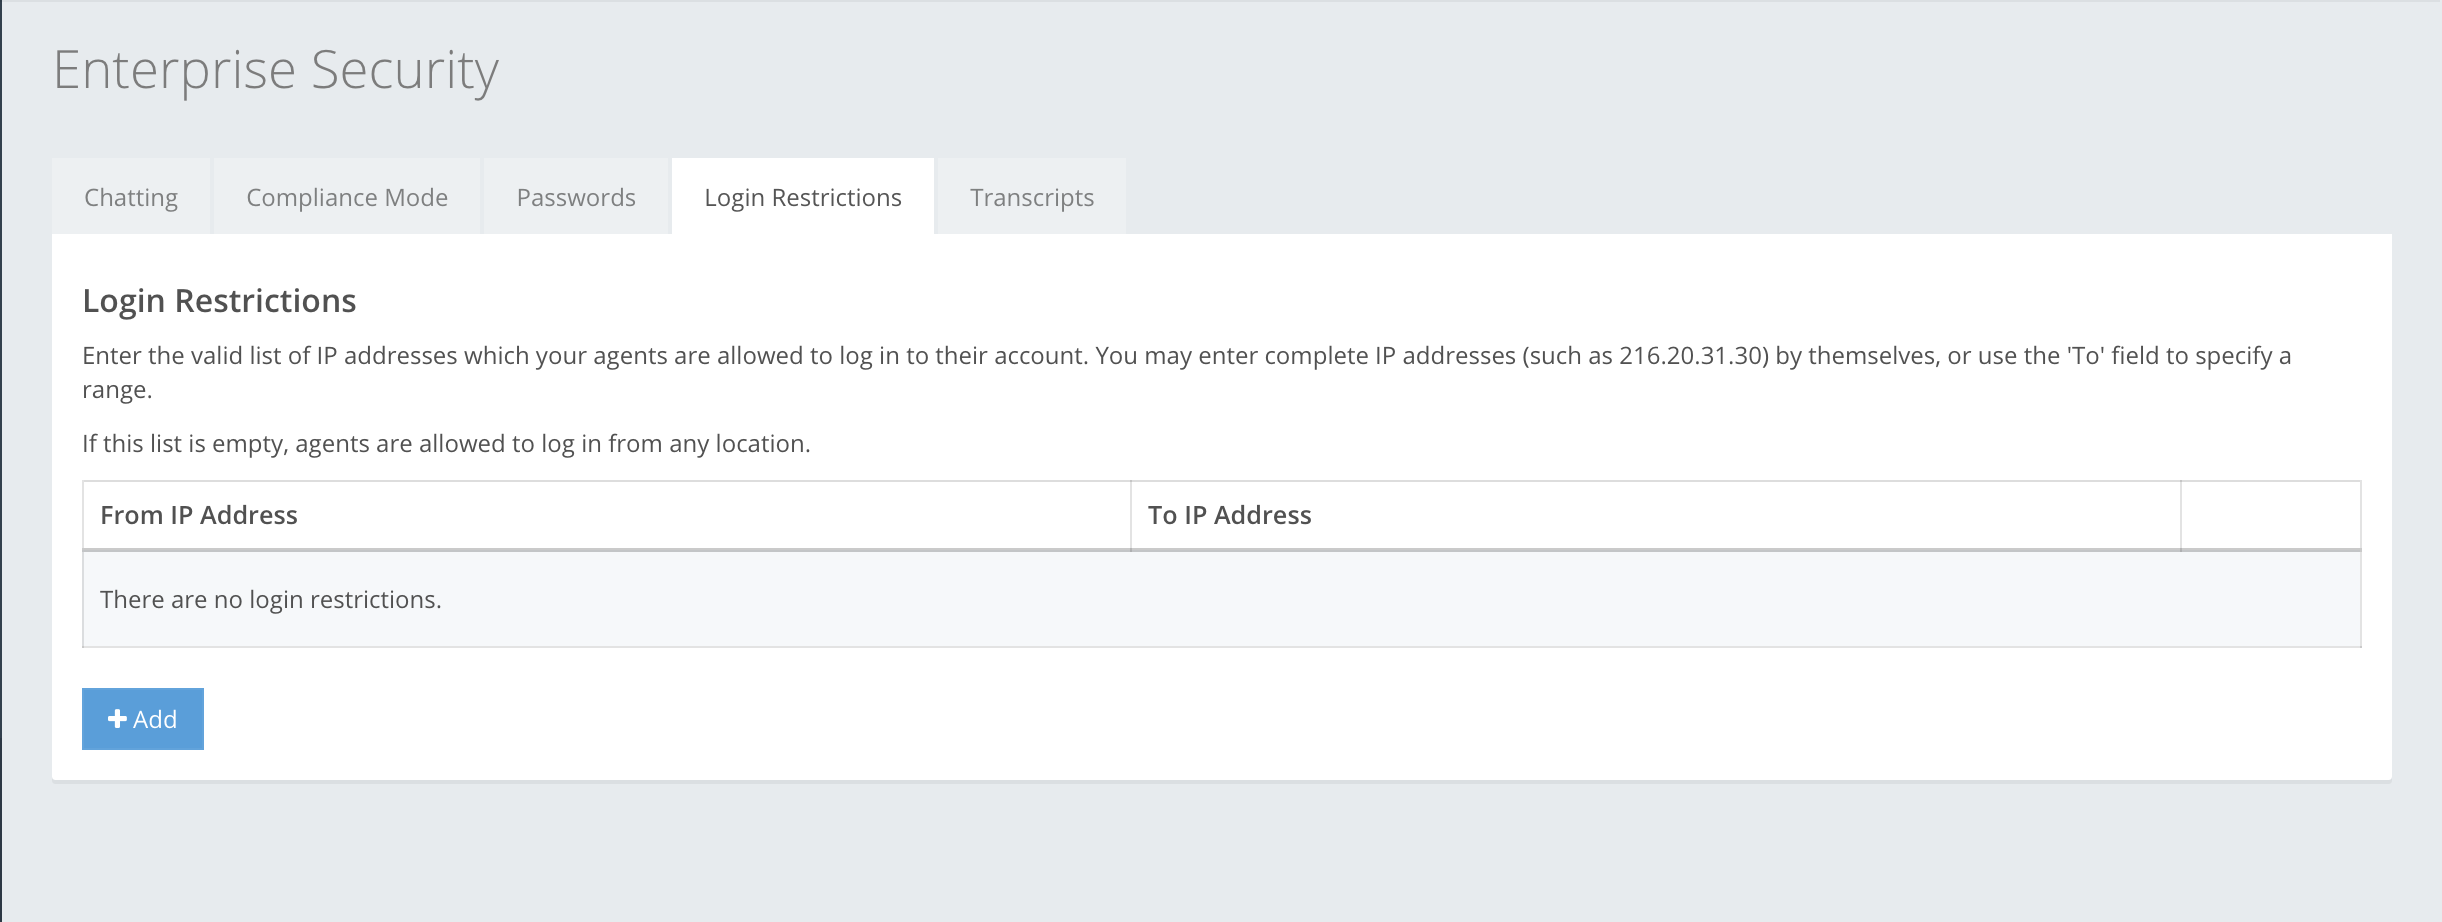2442x922 pixels.
Task: Click the From IP Address column header
Action: (x=199, y=515)
